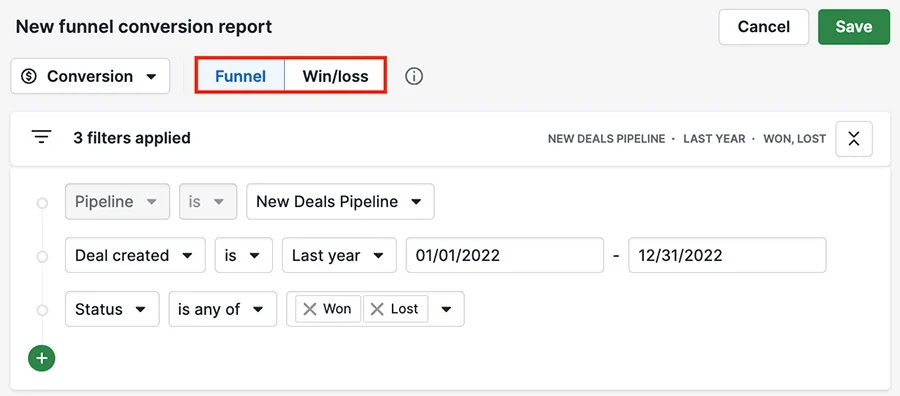
Task: Switch to the Win/loss tab
Action: pyautogui.click(x=335, y=76)
